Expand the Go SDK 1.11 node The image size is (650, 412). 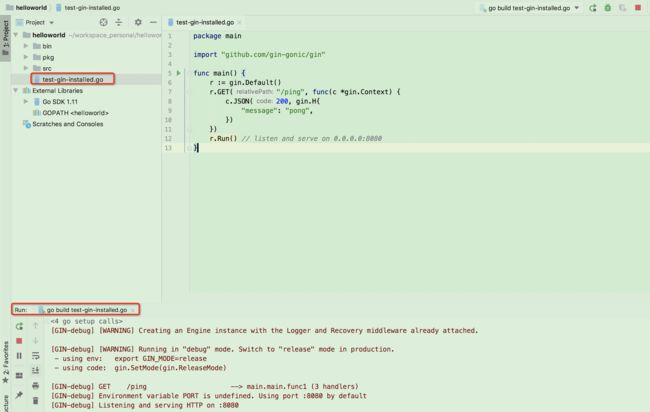(x=26, y=102)
